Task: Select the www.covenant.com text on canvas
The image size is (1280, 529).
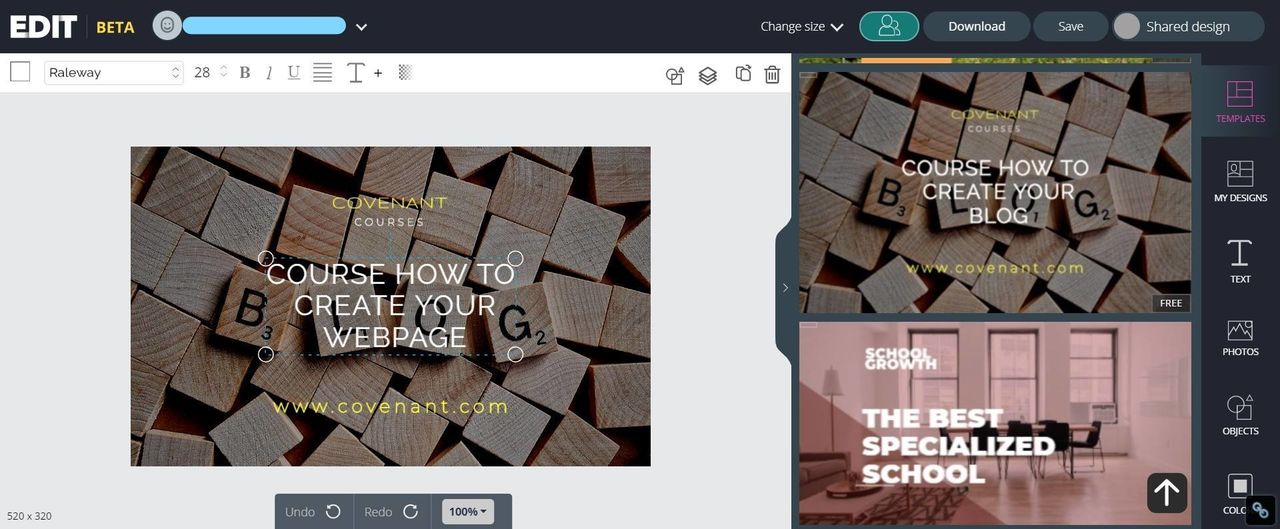Action: [x=391, y=406]
